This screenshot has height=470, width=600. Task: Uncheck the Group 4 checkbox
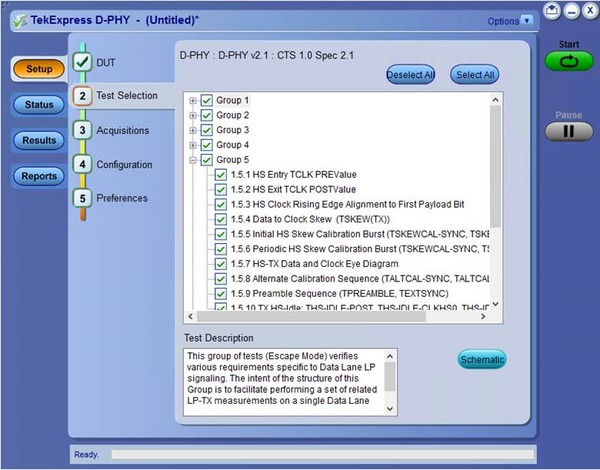(207, 145)
